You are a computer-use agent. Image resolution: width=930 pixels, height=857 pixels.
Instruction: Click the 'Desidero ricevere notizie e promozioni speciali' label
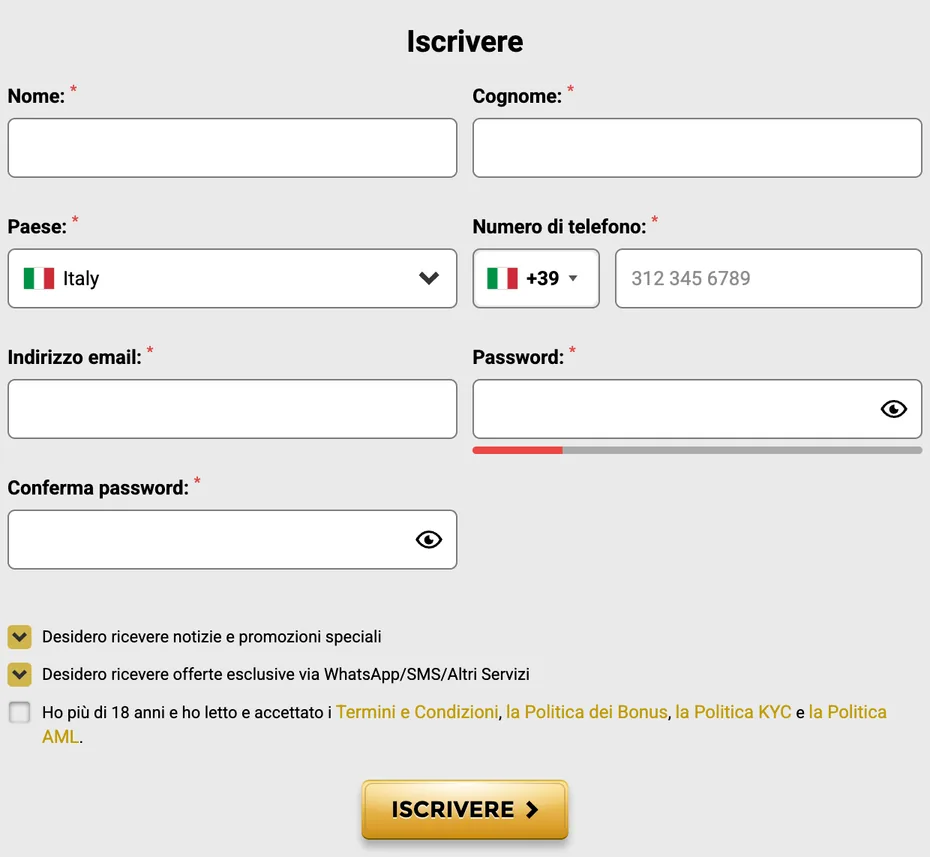click(212, 637)
